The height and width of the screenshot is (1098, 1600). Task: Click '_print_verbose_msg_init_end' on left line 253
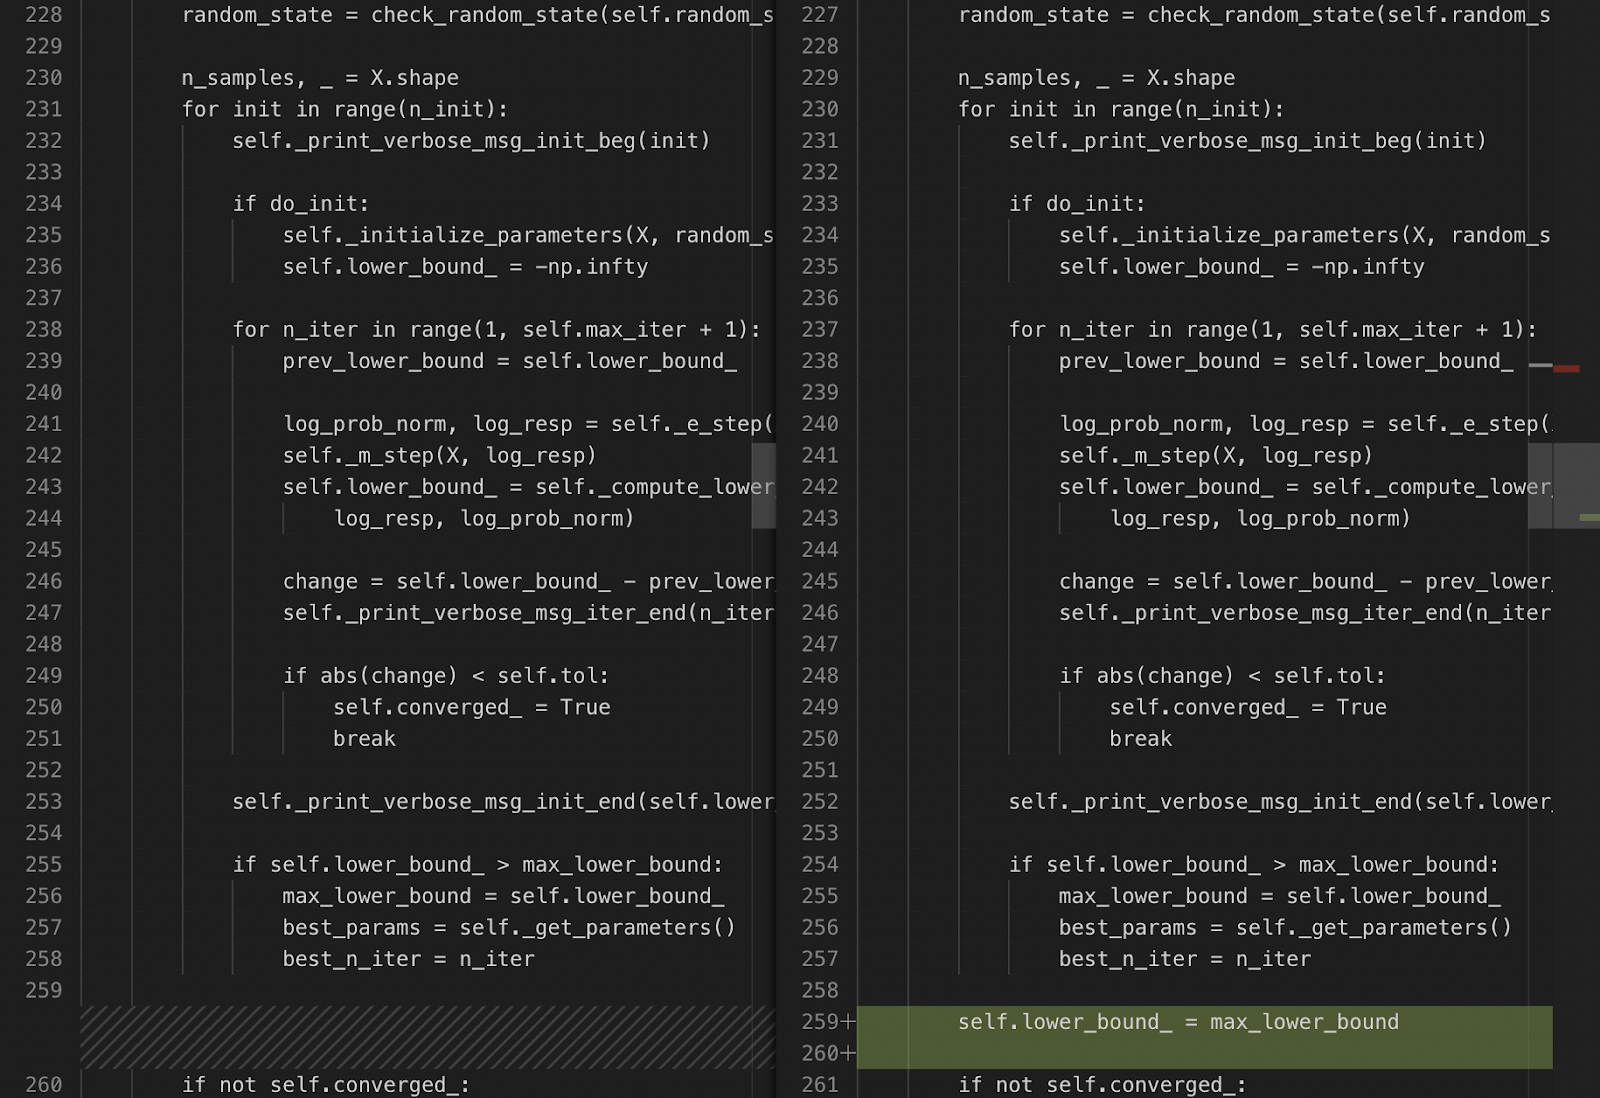465,802
